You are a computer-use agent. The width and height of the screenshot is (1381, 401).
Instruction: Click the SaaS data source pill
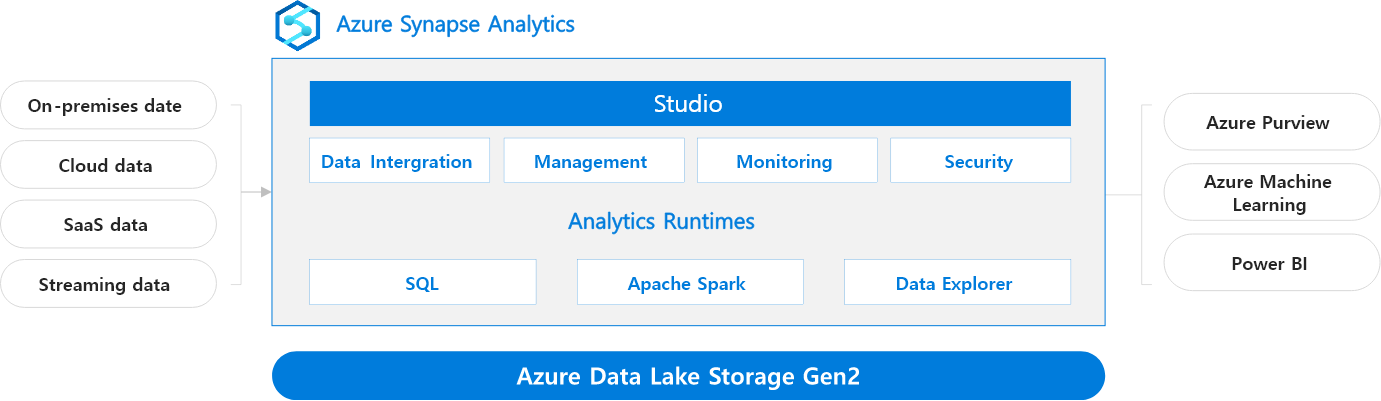pos(108,224)
